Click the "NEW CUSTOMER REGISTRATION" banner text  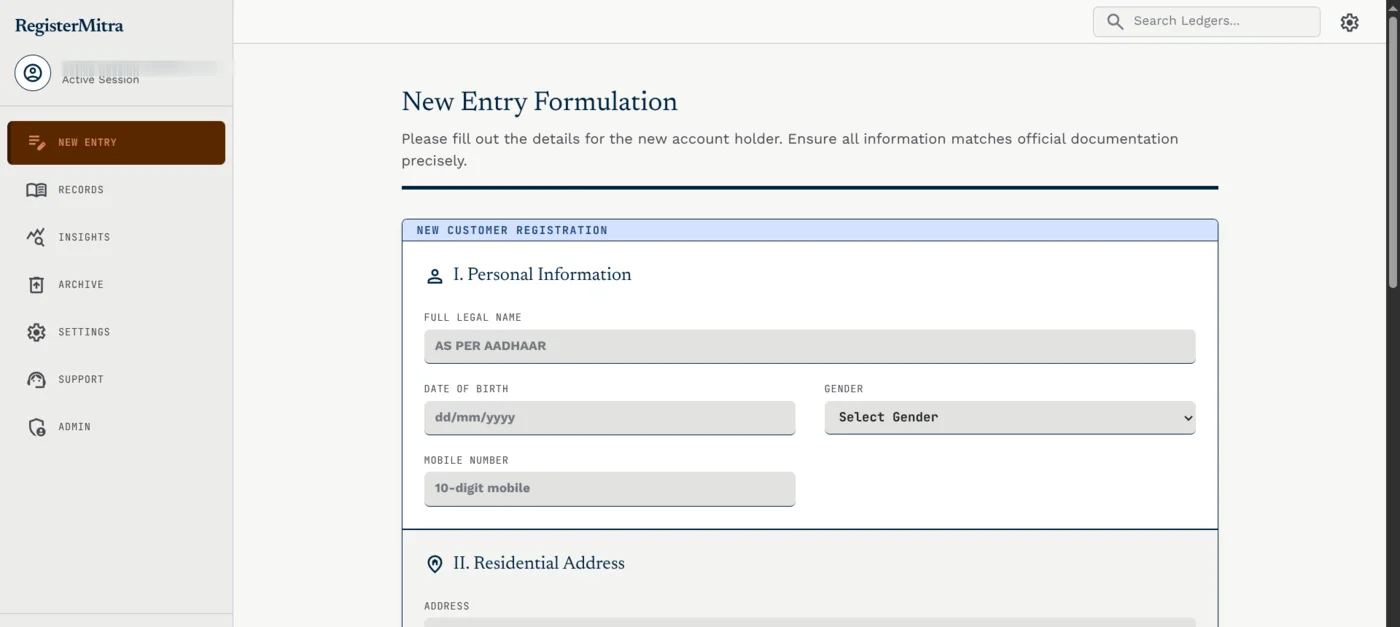tap(512, 231)
